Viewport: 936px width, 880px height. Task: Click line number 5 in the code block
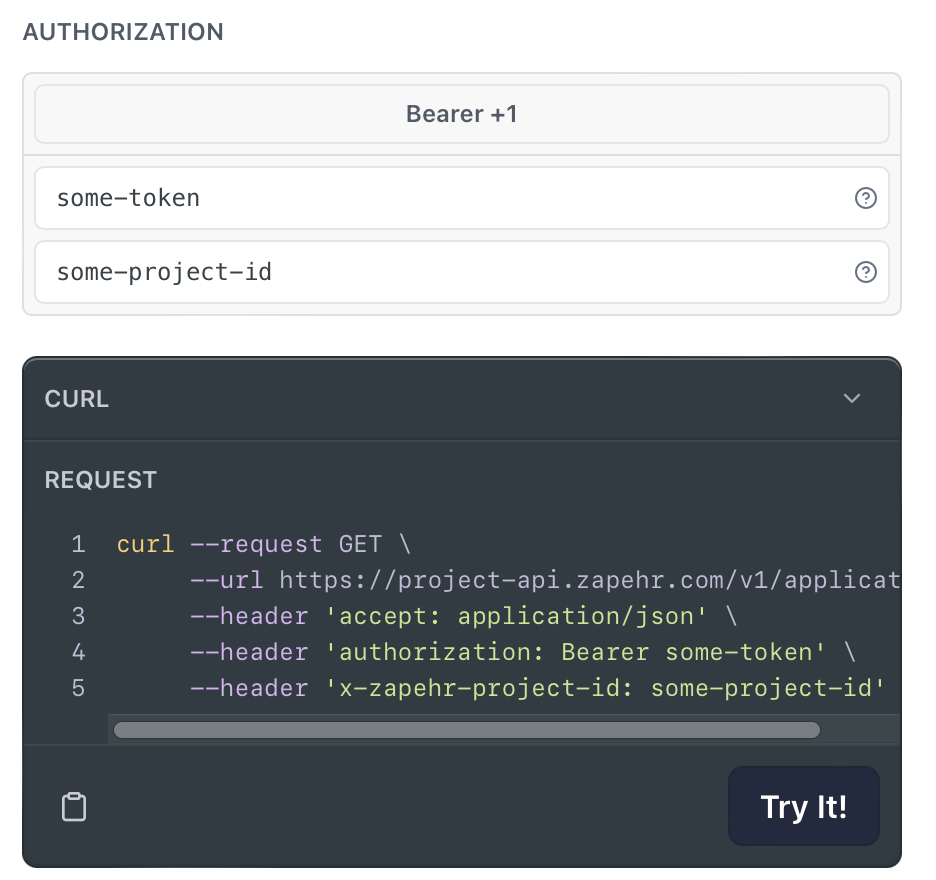78,688
